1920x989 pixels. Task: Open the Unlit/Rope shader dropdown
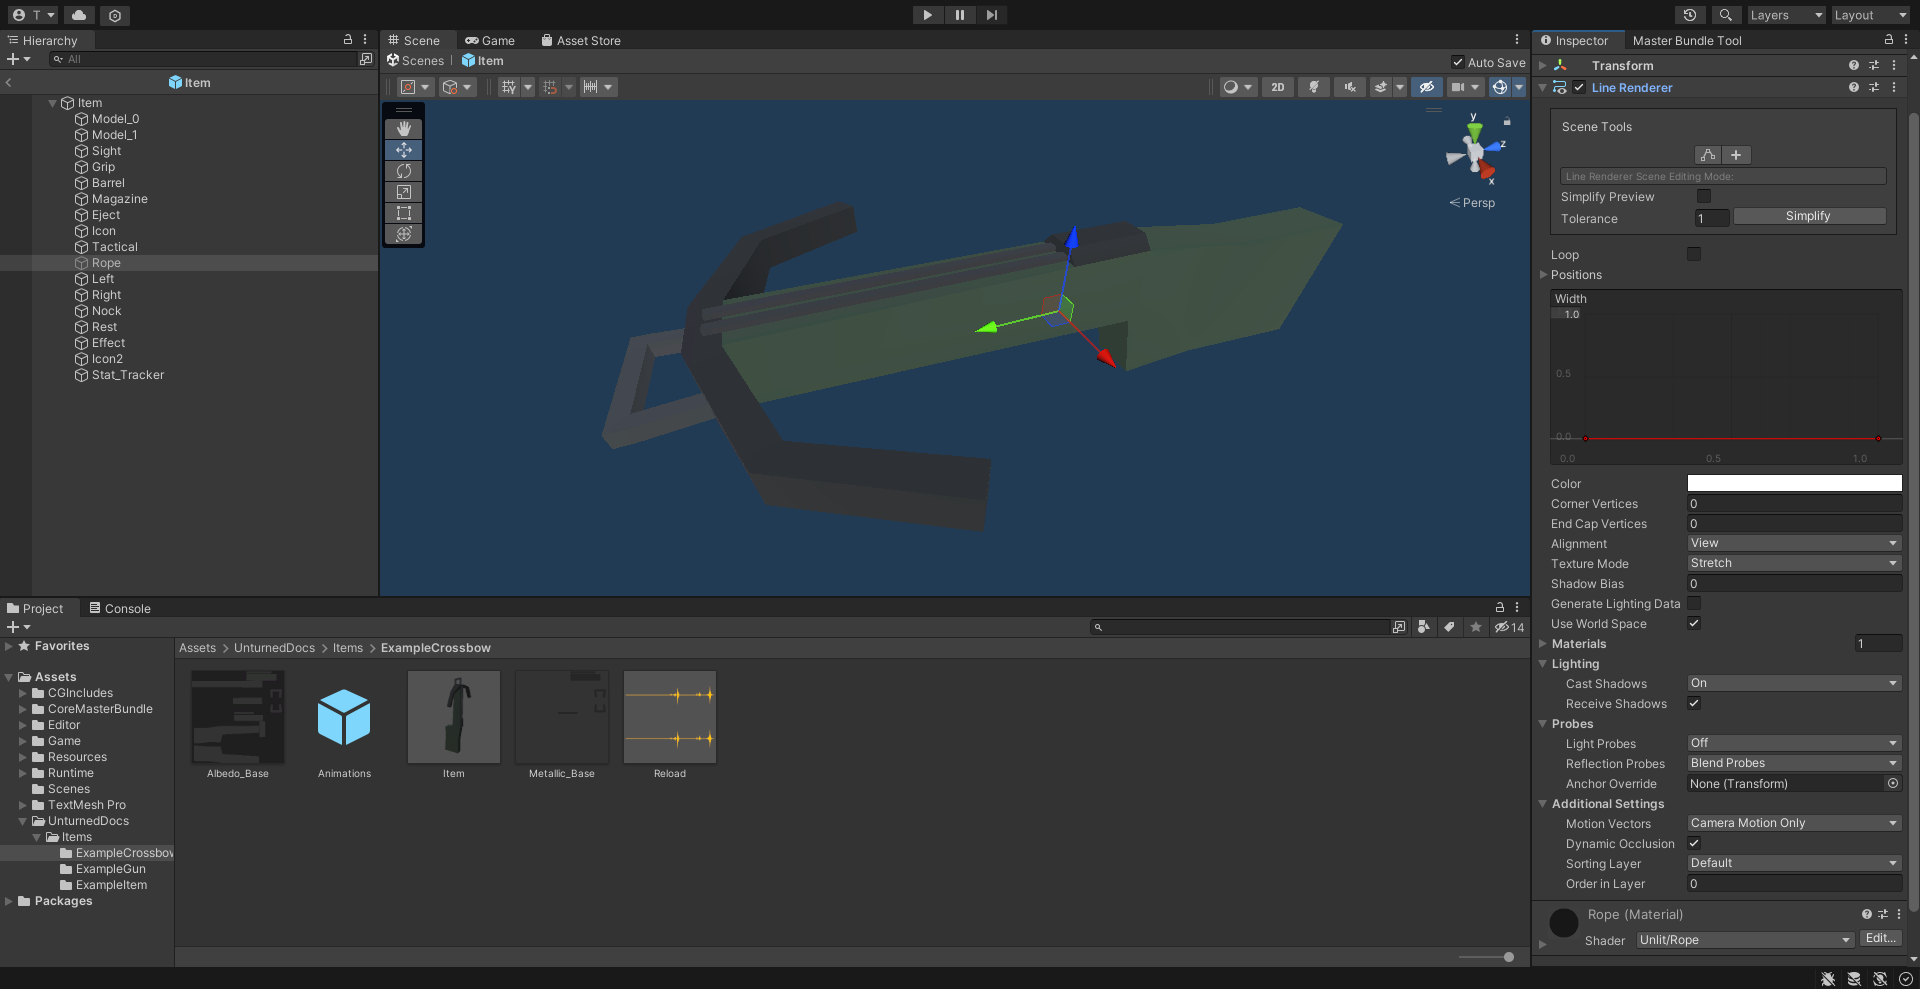(x=1744, y=940)
